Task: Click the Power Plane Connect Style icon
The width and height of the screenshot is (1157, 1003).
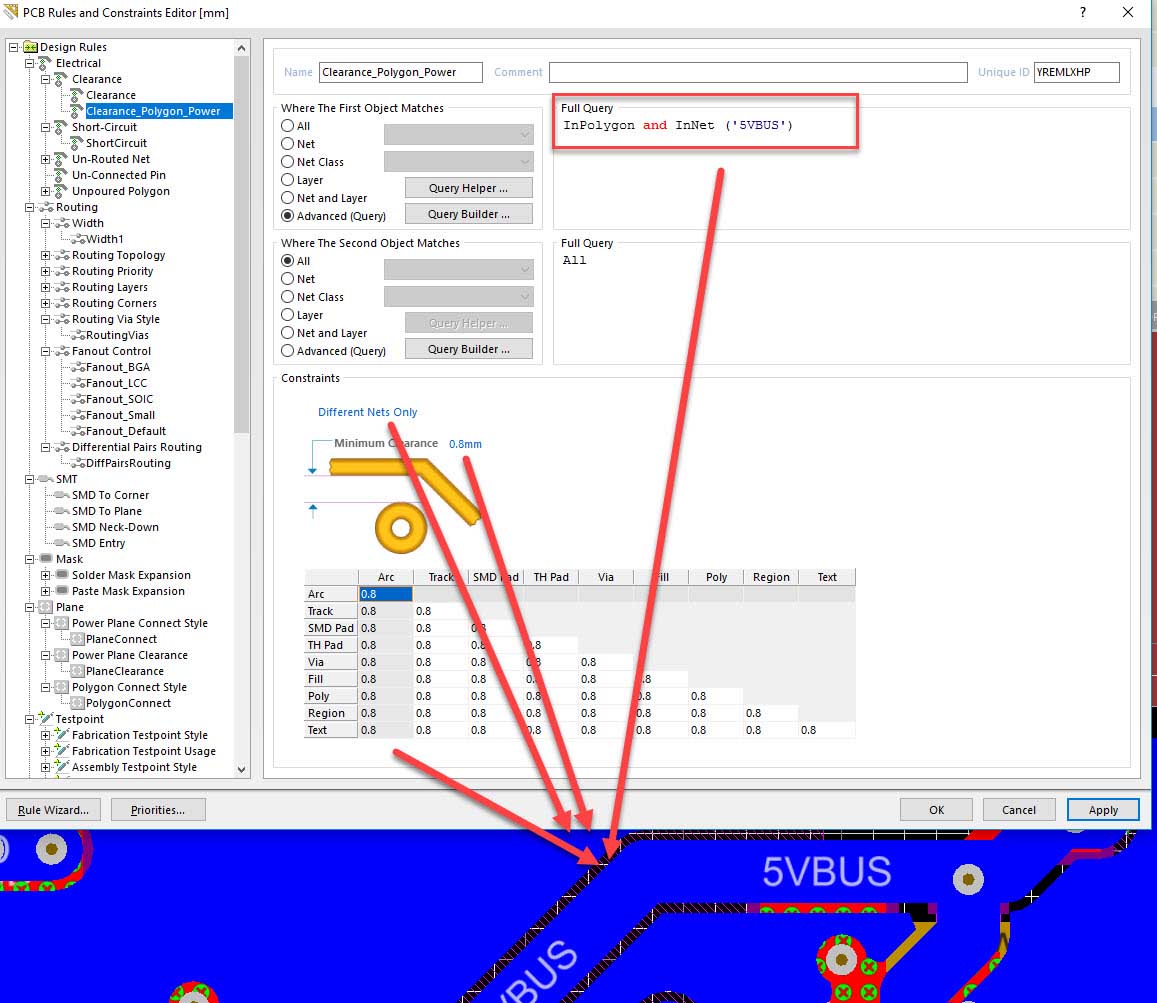Action: (60, 623)
